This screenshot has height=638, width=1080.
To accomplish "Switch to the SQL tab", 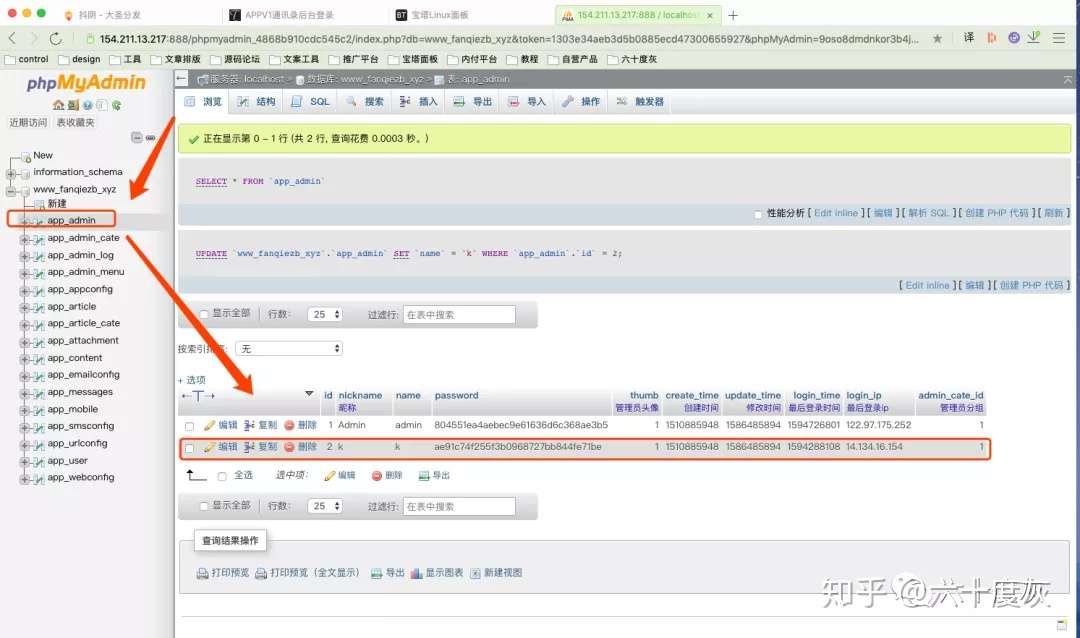I will tap(311, 101).
